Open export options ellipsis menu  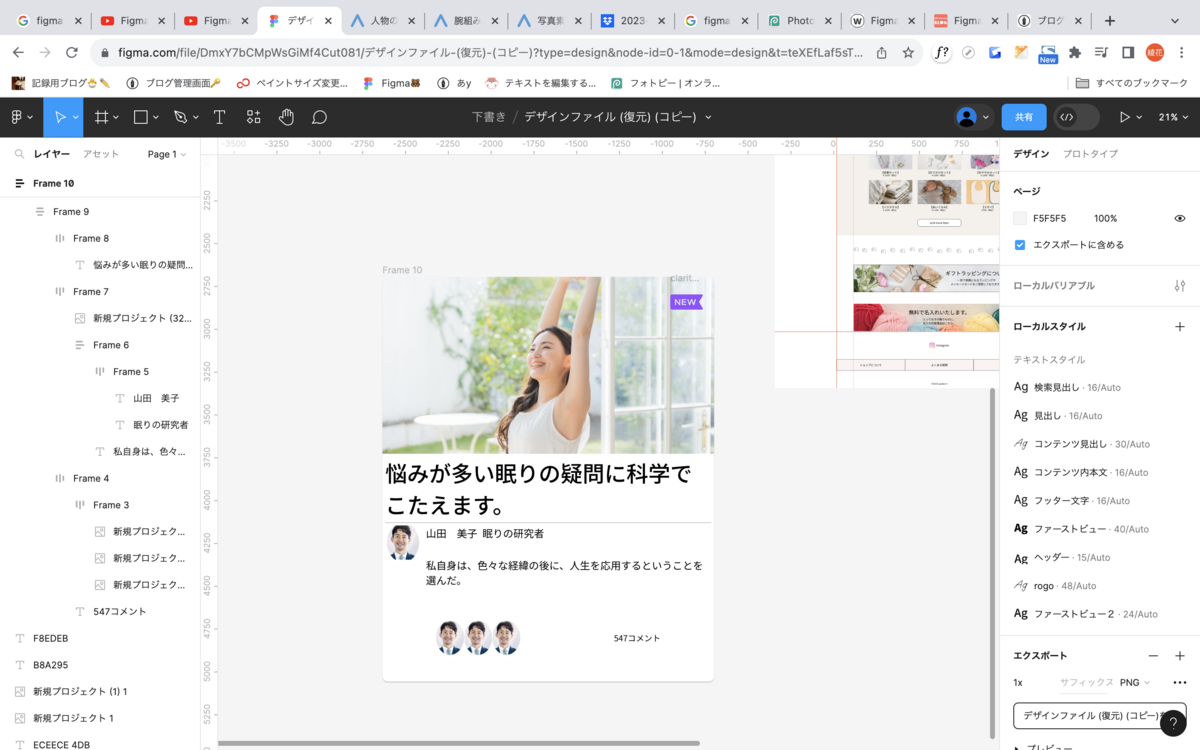click(x=1180, y=683)
